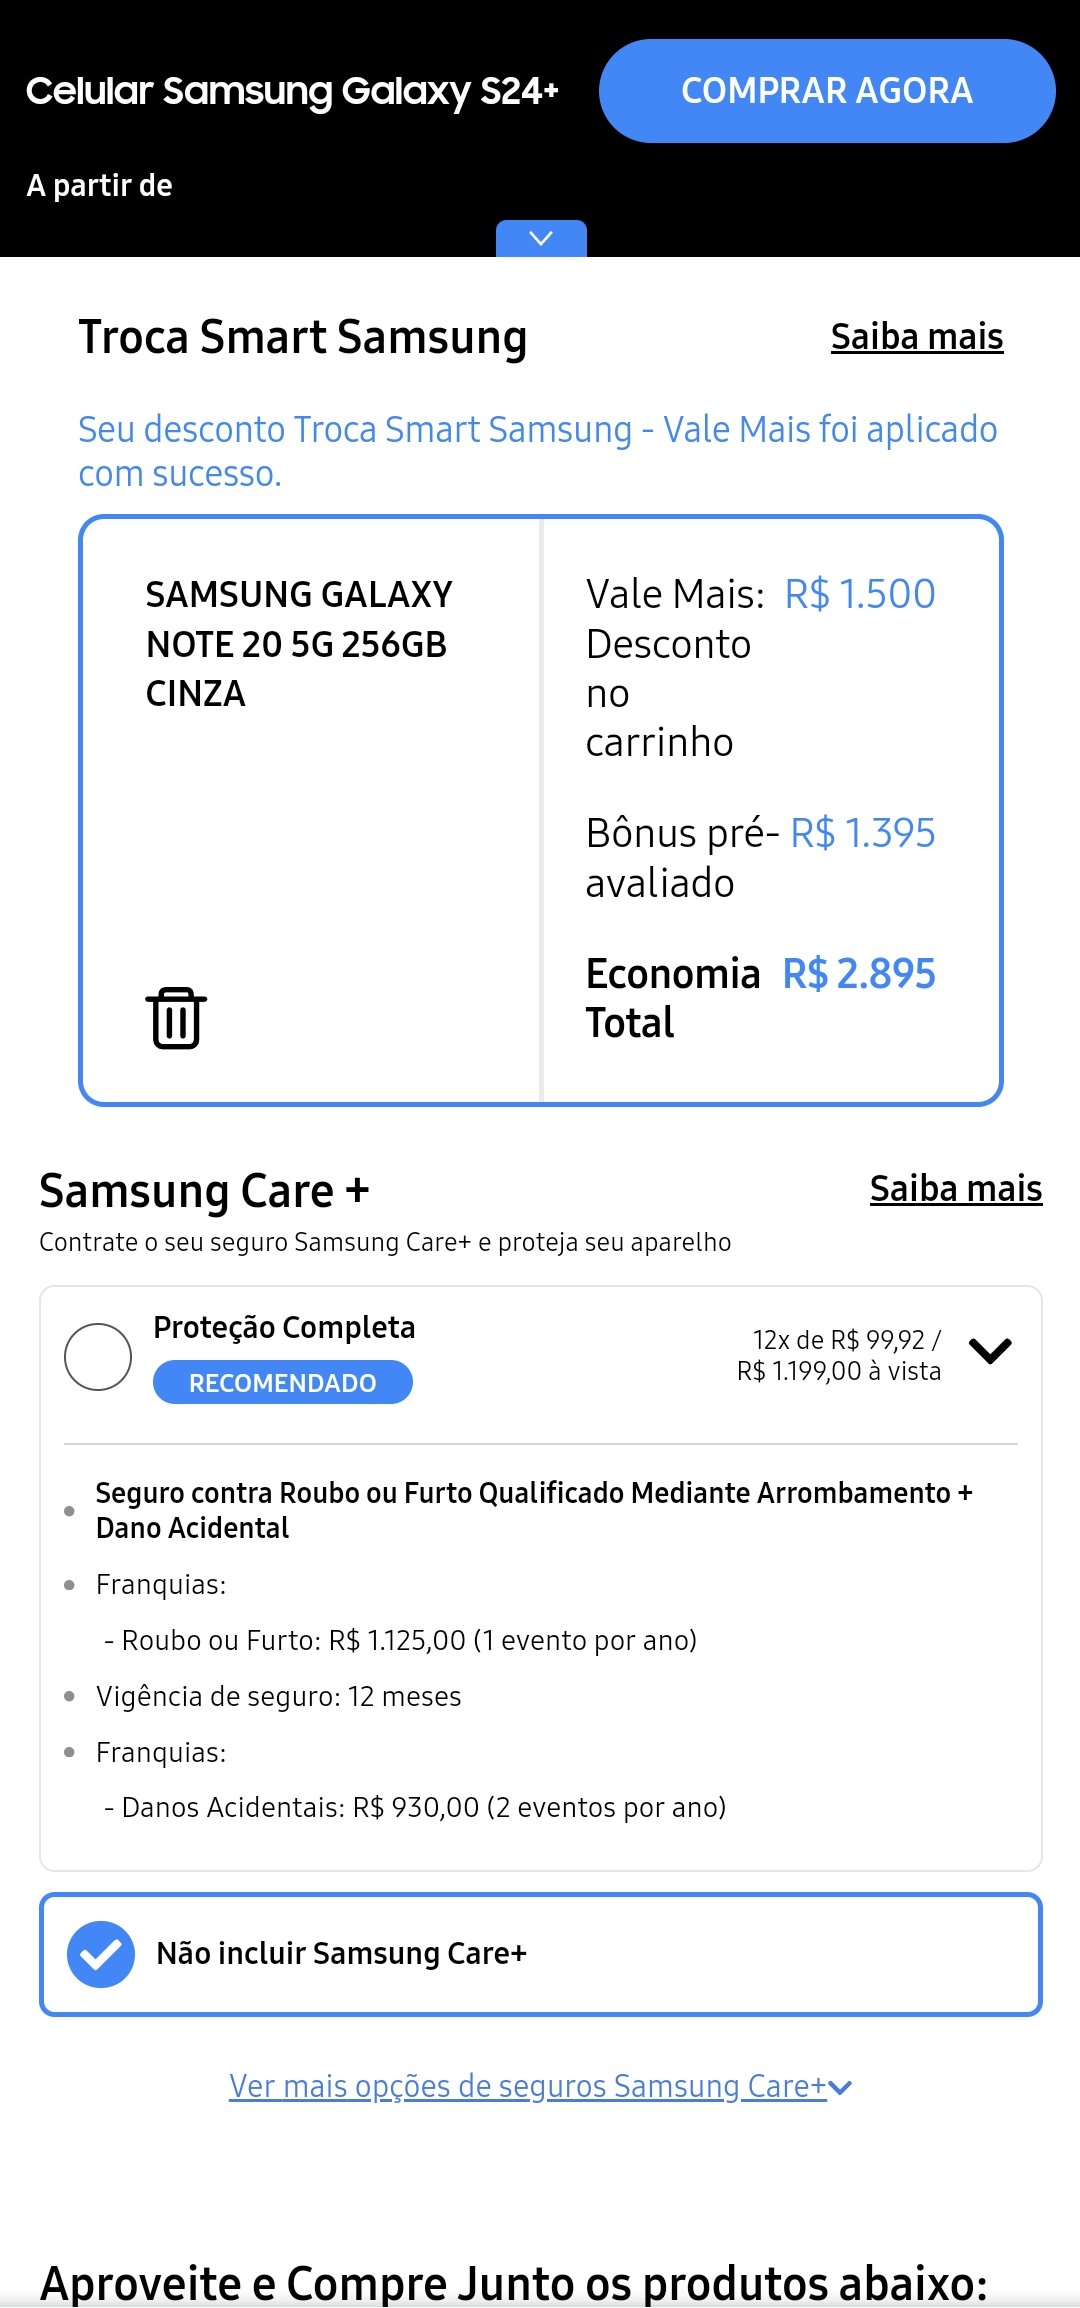Tap the Troca Smart Samsung heading
1080x2308 pixels.
coord(303,337)
